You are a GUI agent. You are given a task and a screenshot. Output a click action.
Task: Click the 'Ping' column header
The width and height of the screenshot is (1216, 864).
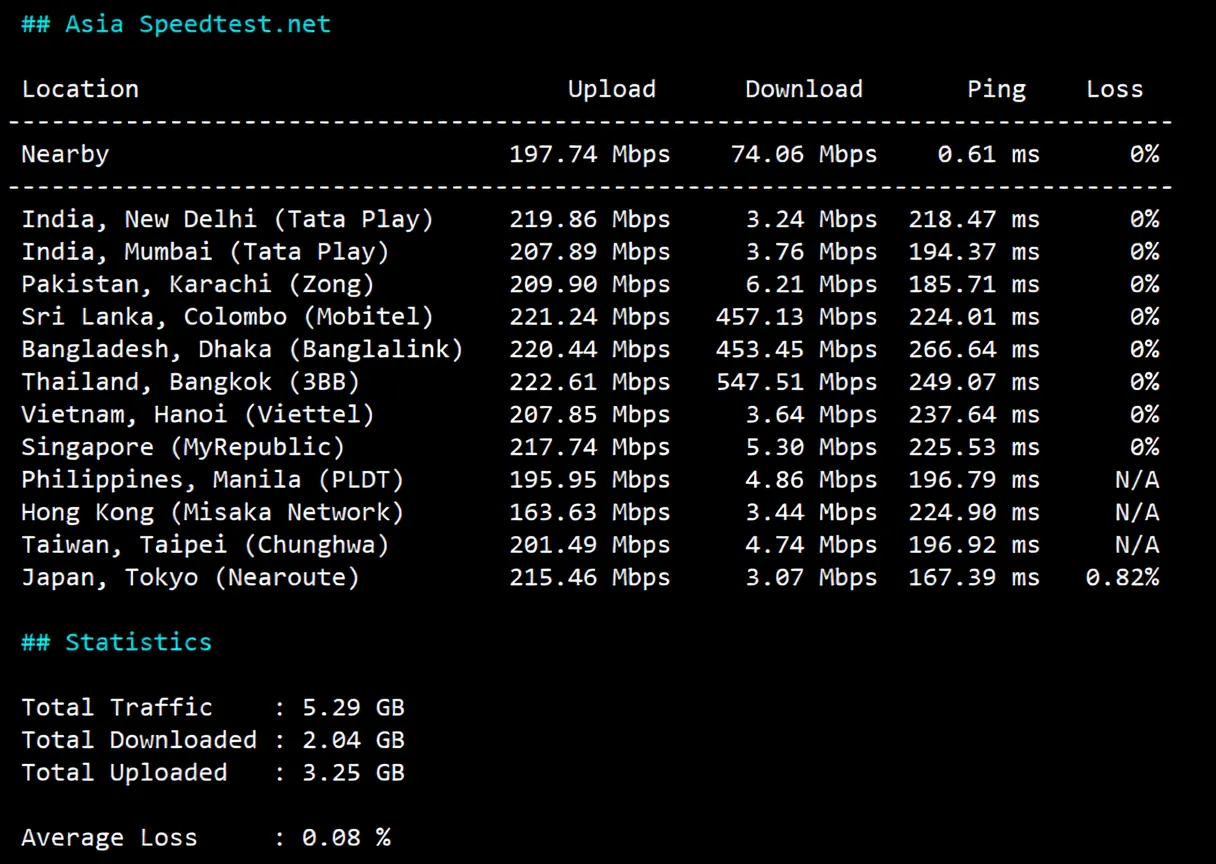point(996,89)
